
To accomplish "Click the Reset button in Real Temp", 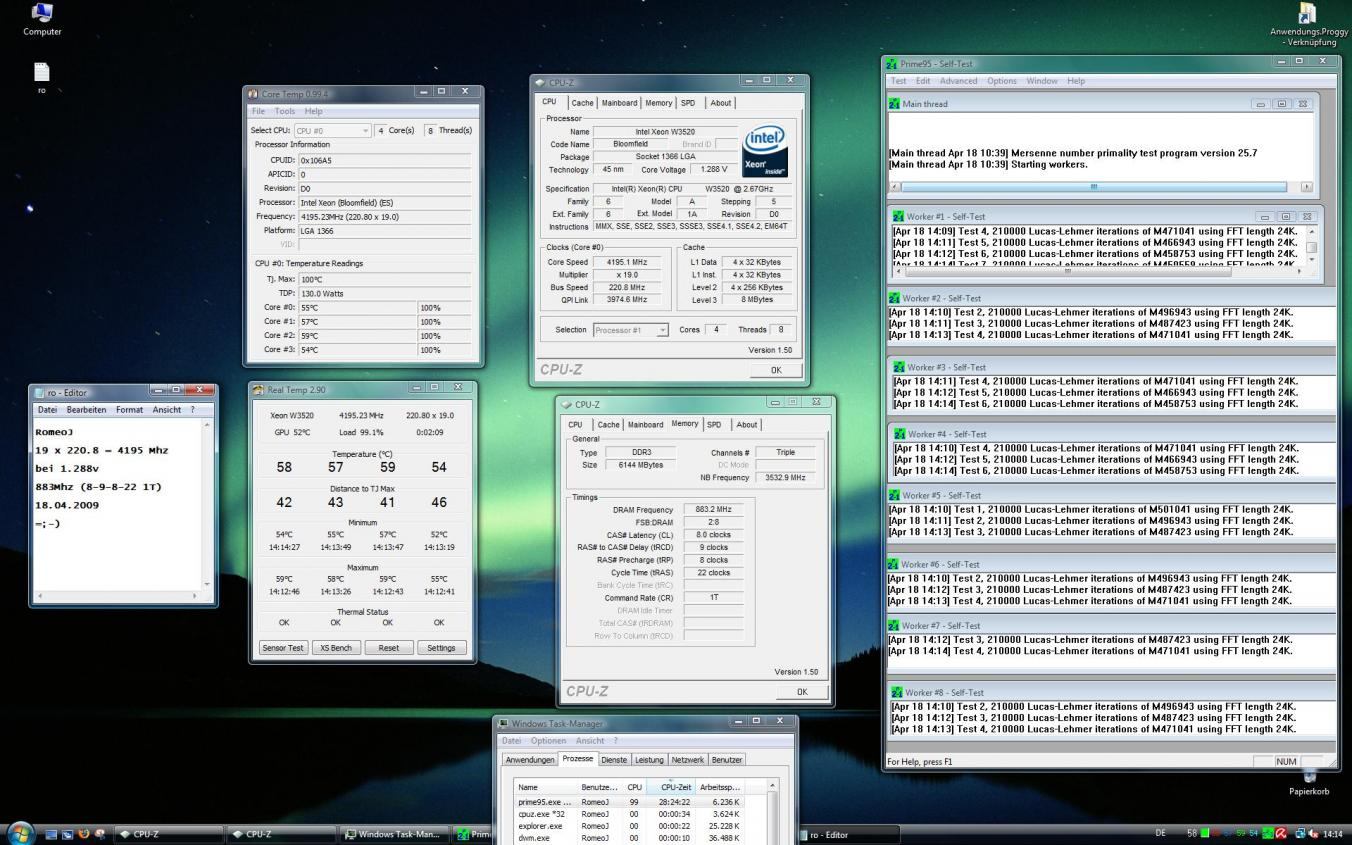I will click(388, 647).
